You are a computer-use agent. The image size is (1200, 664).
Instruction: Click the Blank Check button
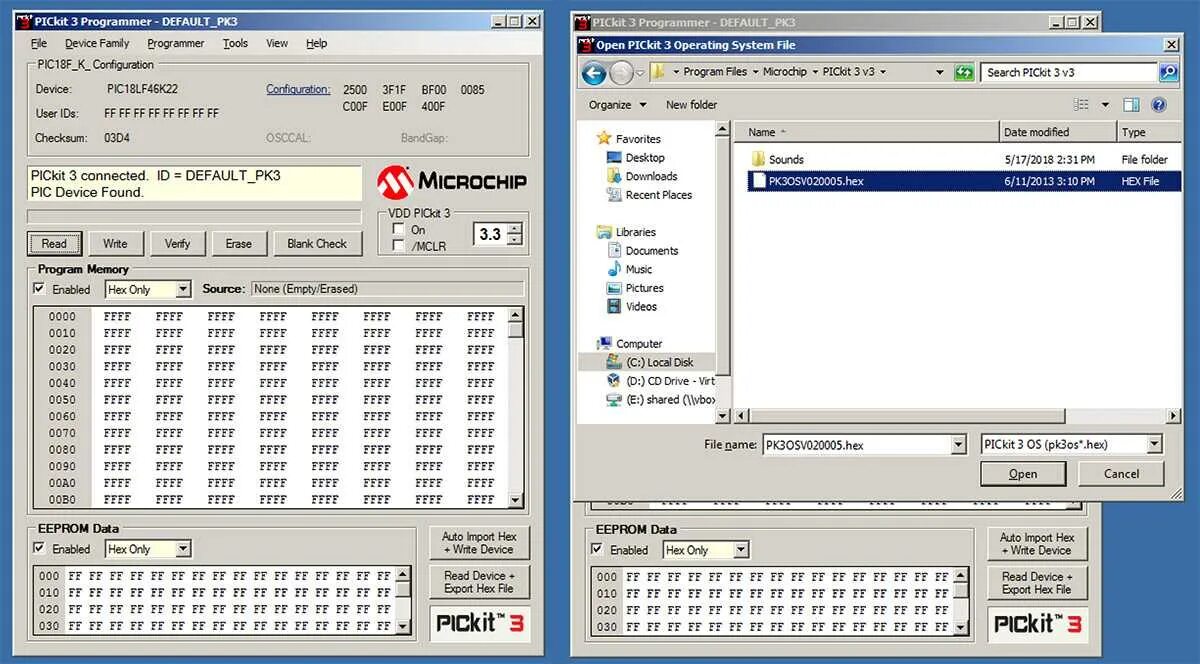coord(317,243)
